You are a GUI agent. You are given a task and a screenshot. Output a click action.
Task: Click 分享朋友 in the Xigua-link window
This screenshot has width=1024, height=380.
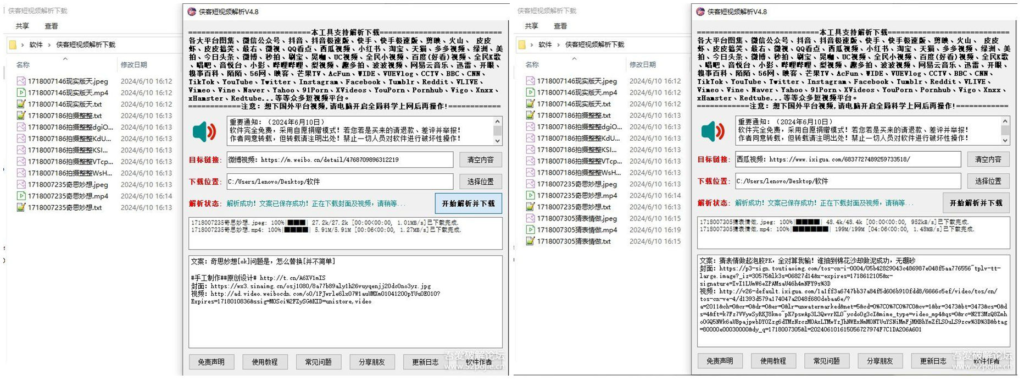pos(880,361)
